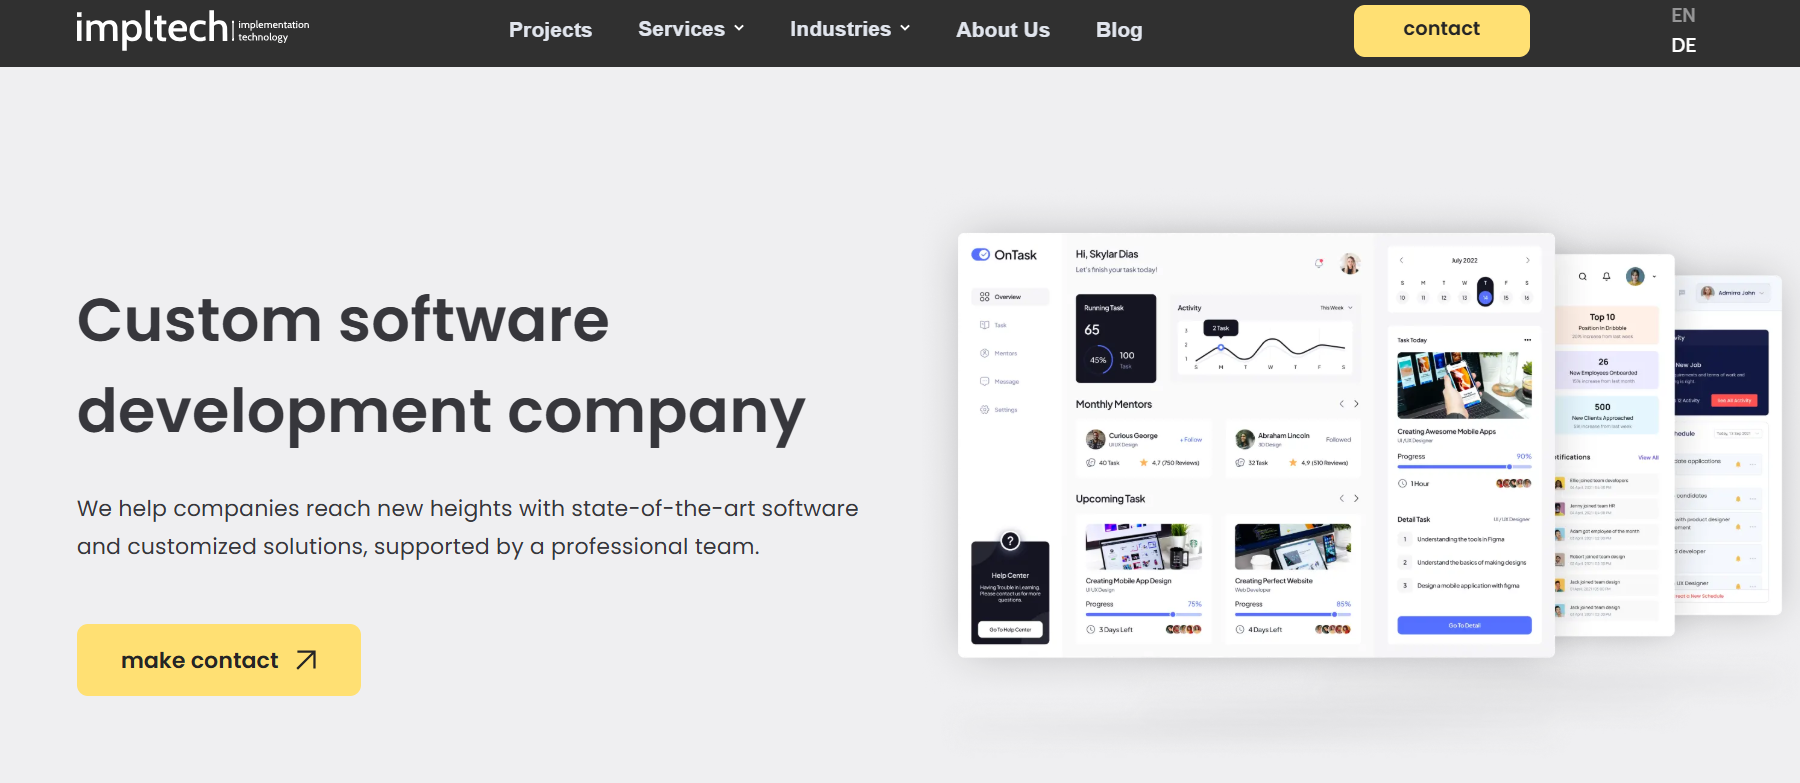The image size is (1800, 783).
Task: Select Creating Perfect Website task thumbnail
Action: click(x=1292, y=546)
